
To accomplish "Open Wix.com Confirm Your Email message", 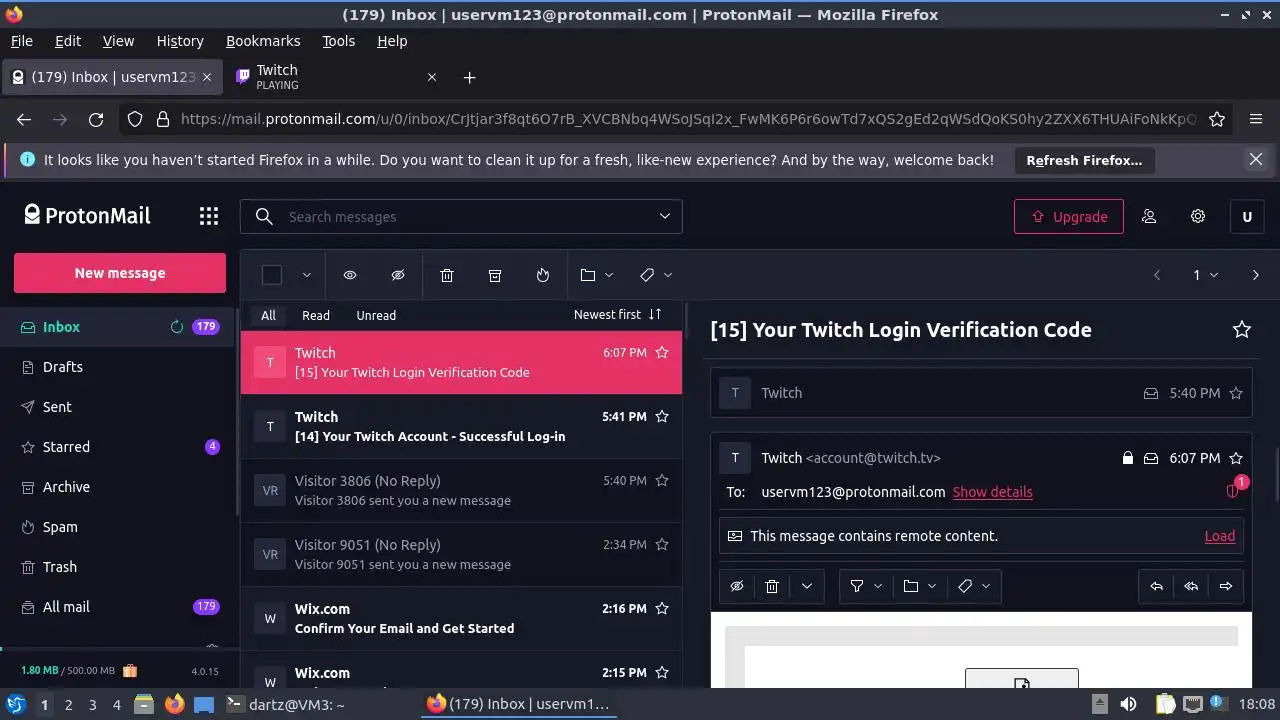I will (x=461, y=619).
